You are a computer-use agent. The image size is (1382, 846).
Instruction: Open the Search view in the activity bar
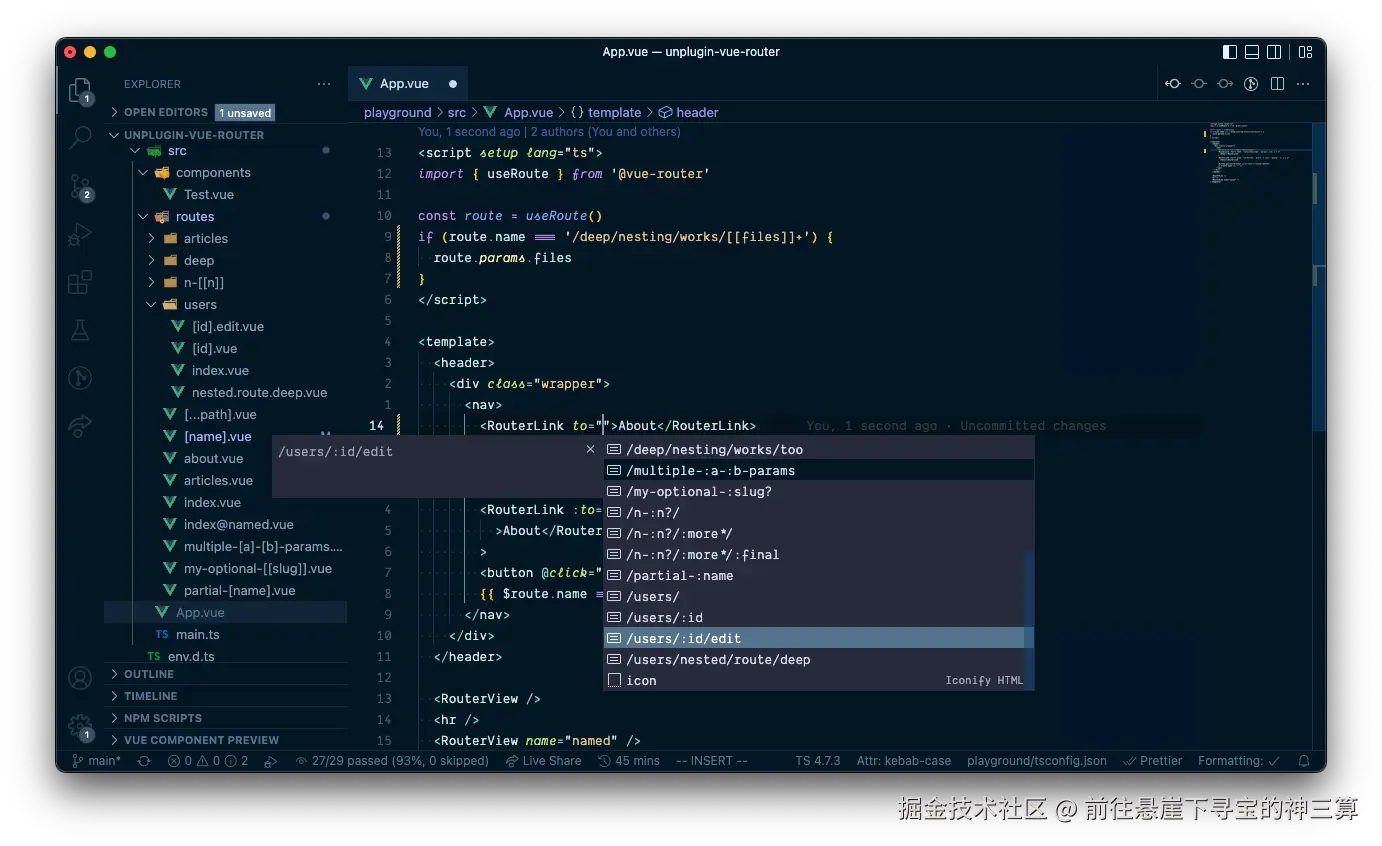point(80,138)
